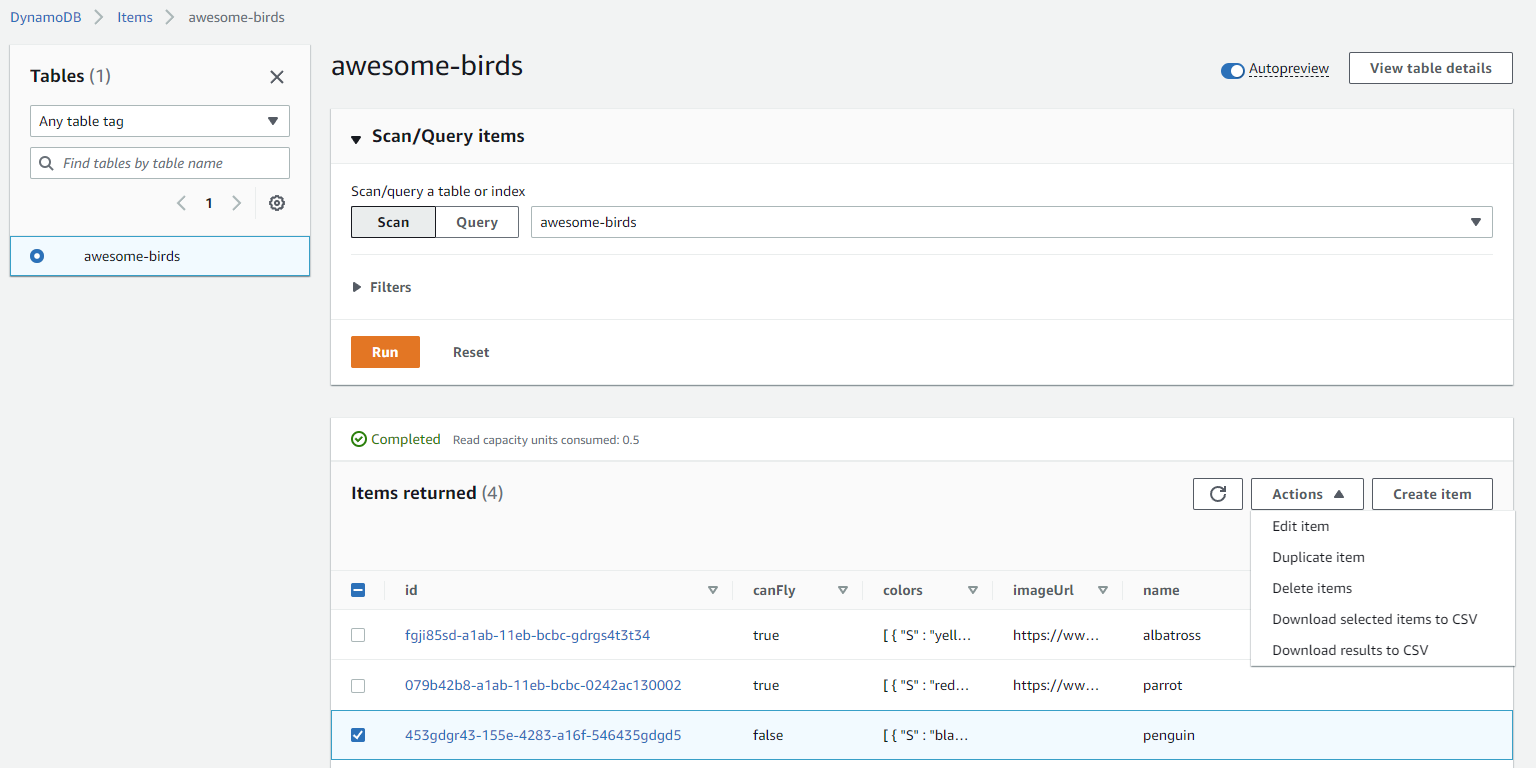Click the false canFly value for penguin

pos(768,735)
